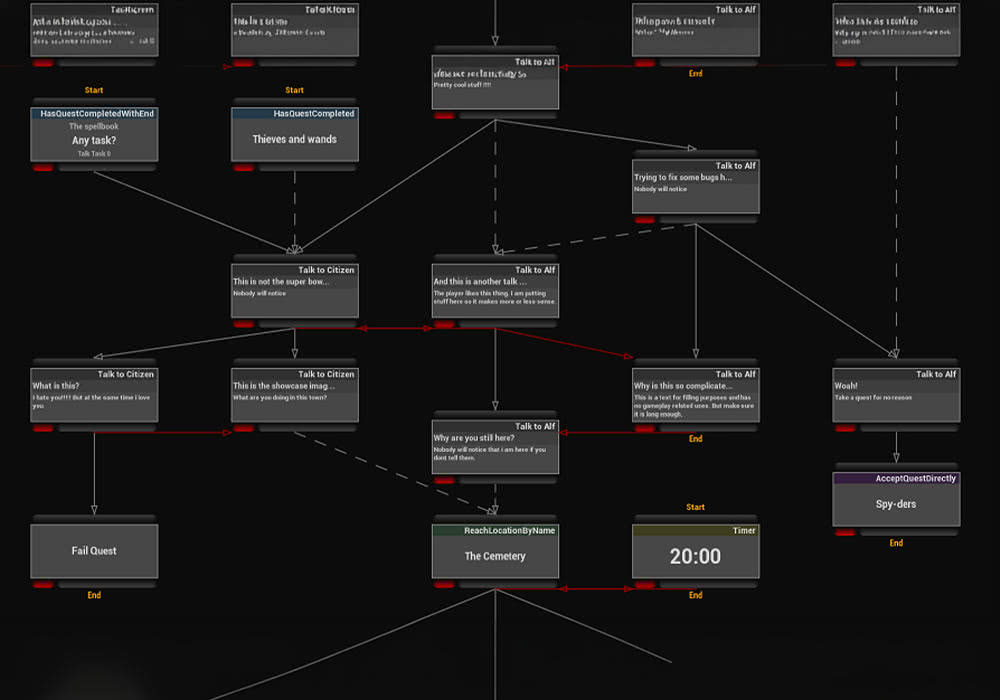Select the Timer node showing 20:00
The image size is (1000, 700).
click(695, 550)
